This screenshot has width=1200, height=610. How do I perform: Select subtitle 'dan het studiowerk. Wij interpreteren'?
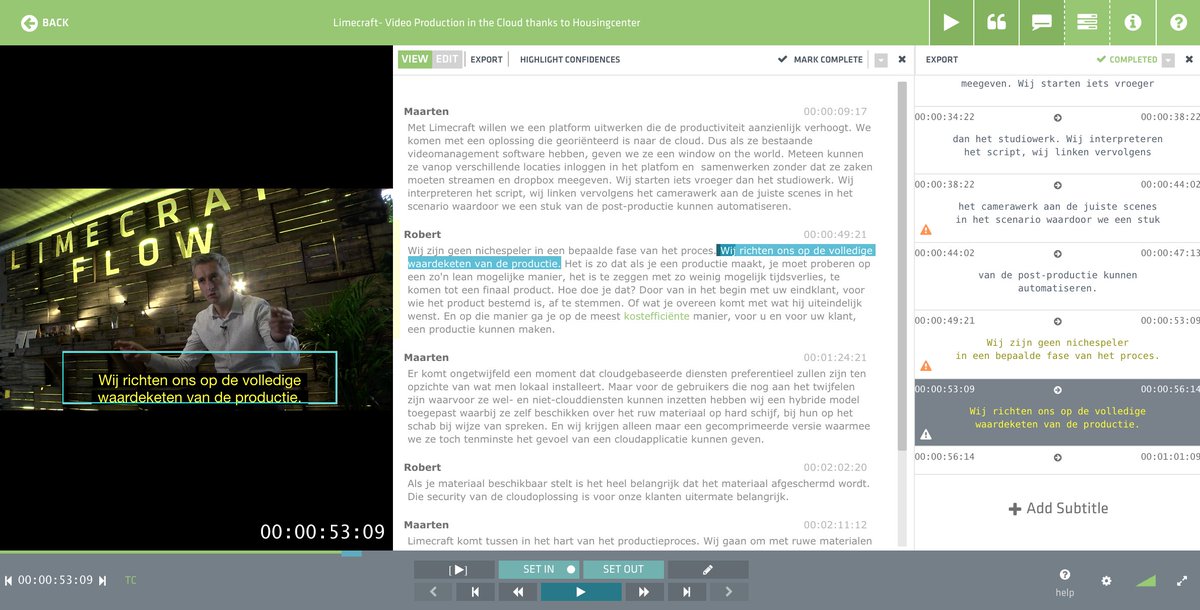point(1057,145)
